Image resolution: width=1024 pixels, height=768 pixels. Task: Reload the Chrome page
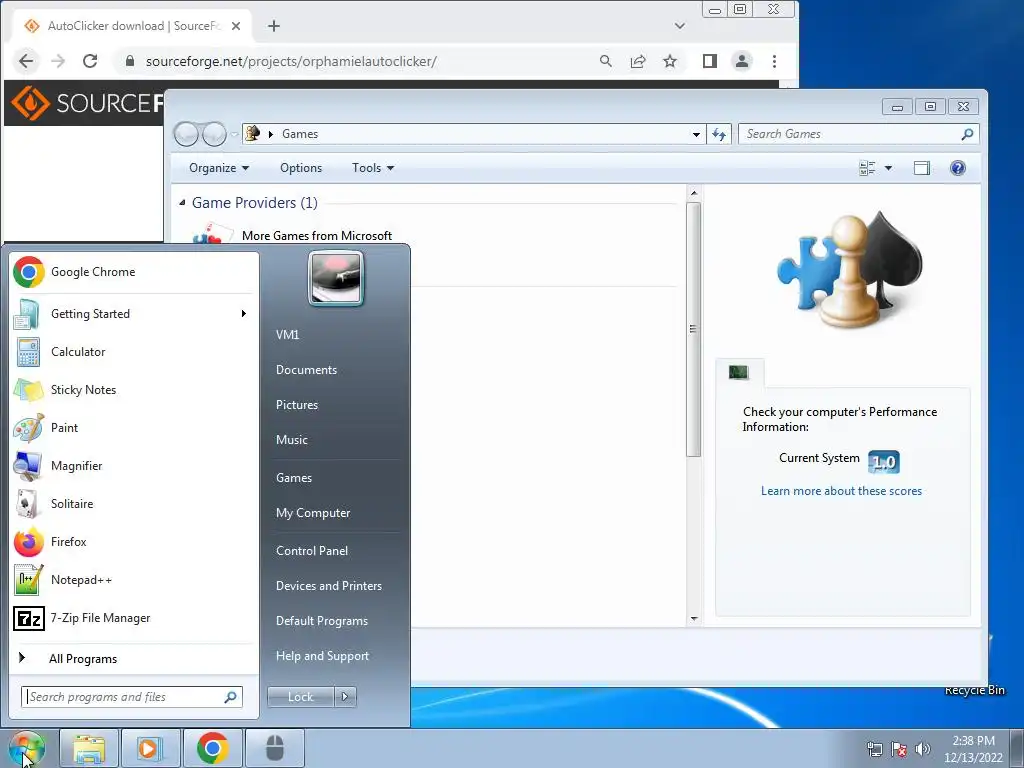90,61
